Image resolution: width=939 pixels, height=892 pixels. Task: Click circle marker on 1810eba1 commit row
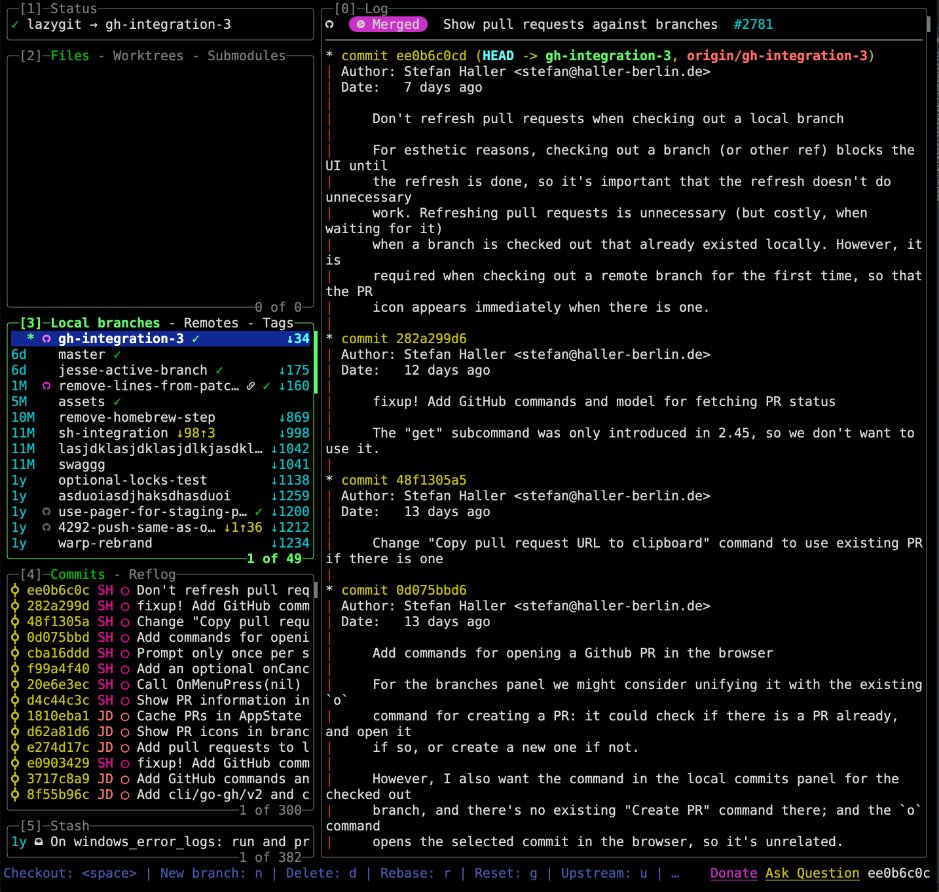pos(125,716)
